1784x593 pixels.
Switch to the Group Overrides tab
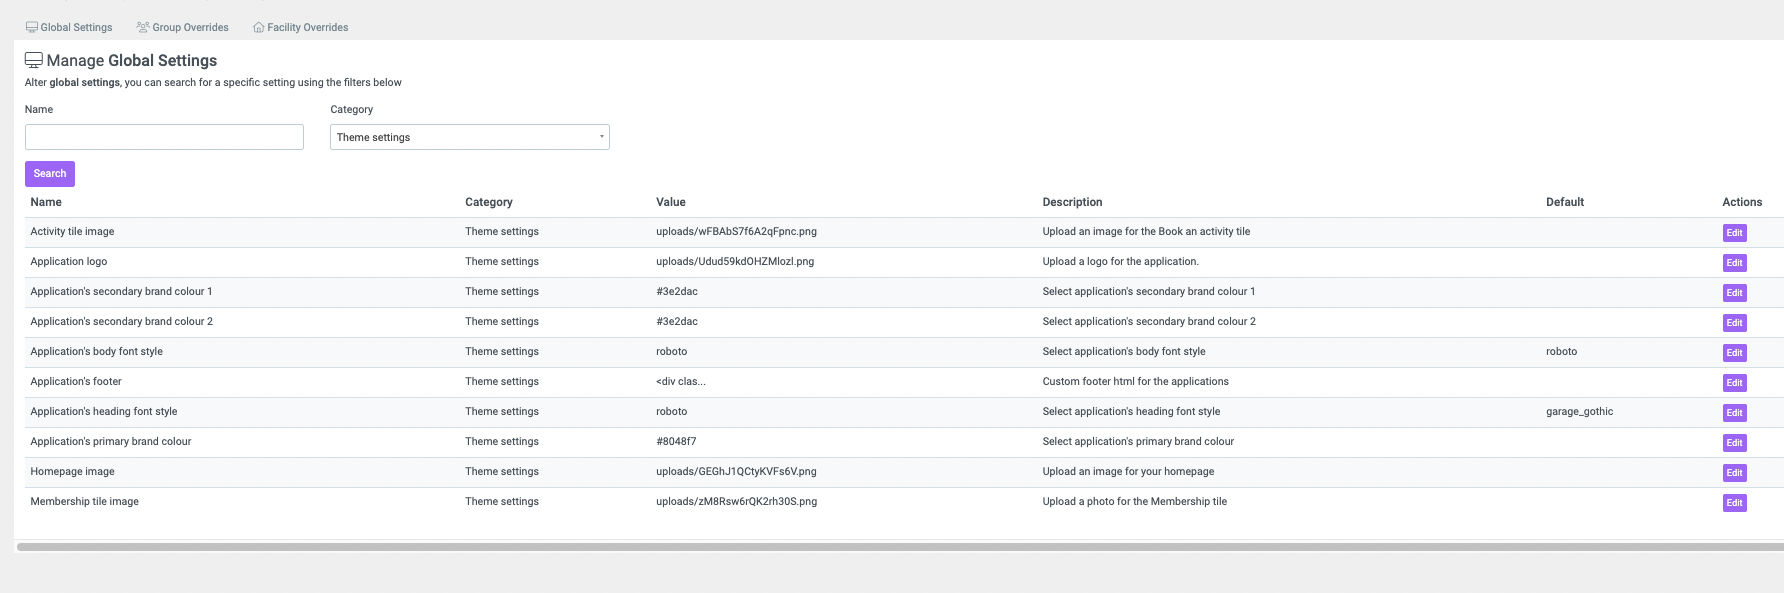coord(182,27)
